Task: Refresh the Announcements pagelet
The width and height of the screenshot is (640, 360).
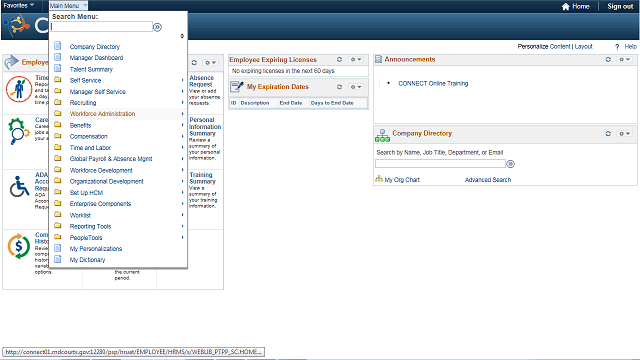Action: [608, 60]
